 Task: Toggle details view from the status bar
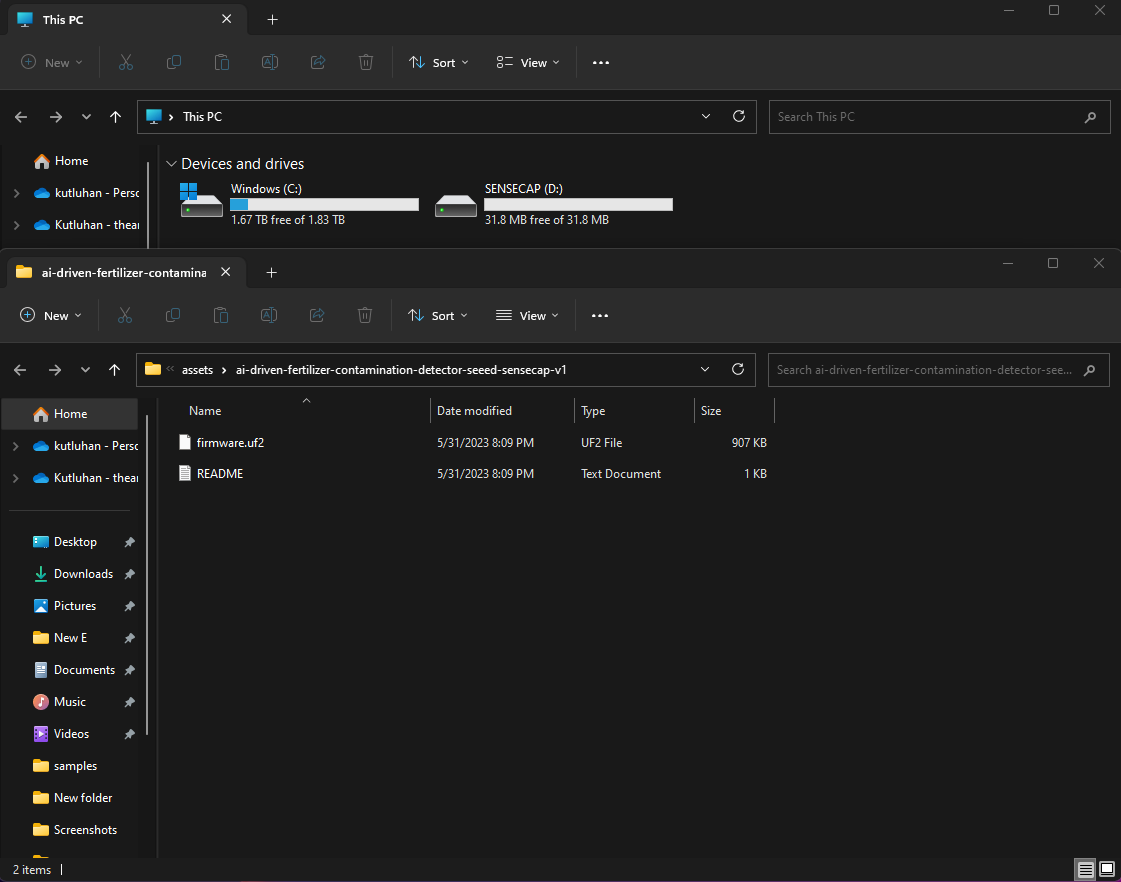(x=1085, y=870)
